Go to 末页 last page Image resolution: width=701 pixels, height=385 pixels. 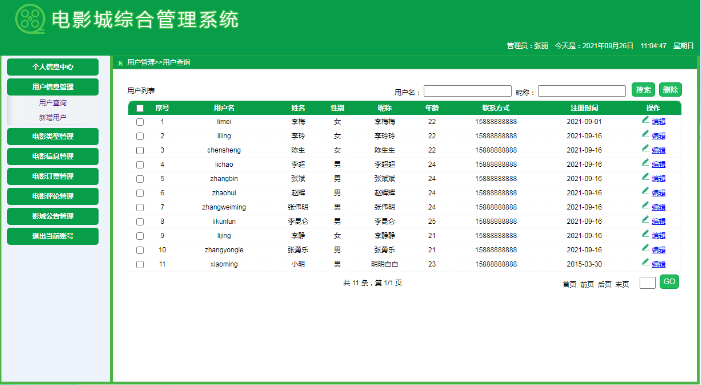tap(622, 284)
